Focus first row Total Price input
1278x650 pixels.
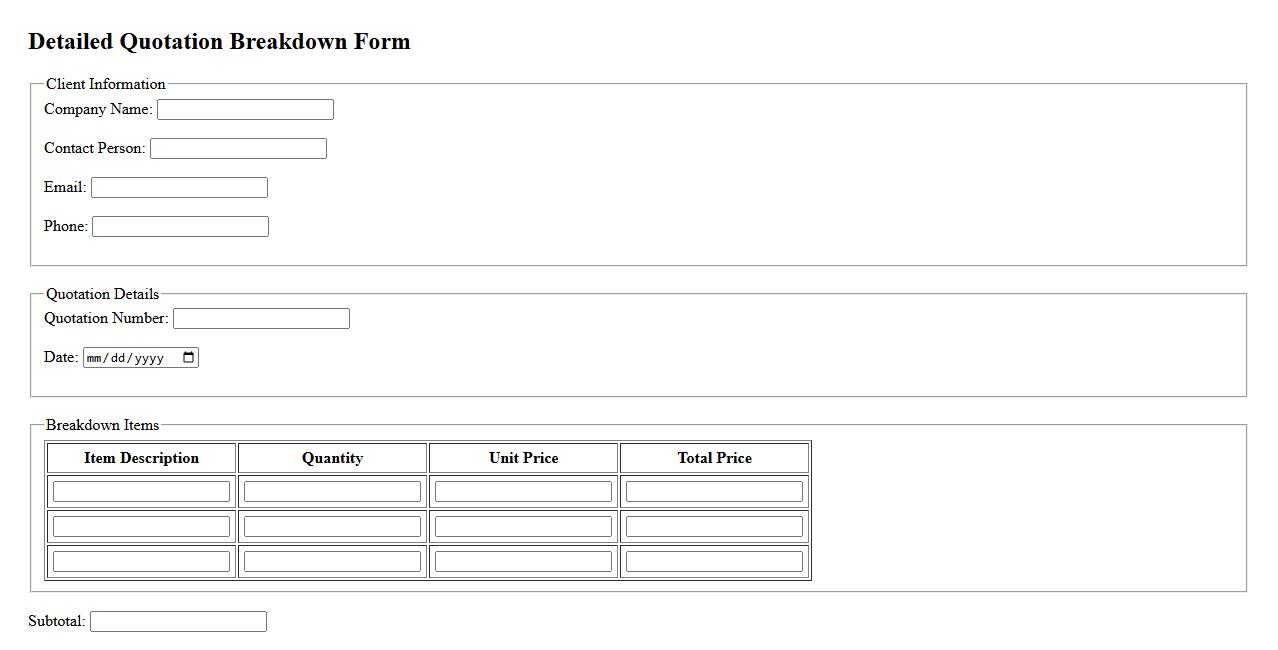tap(714, 492)
